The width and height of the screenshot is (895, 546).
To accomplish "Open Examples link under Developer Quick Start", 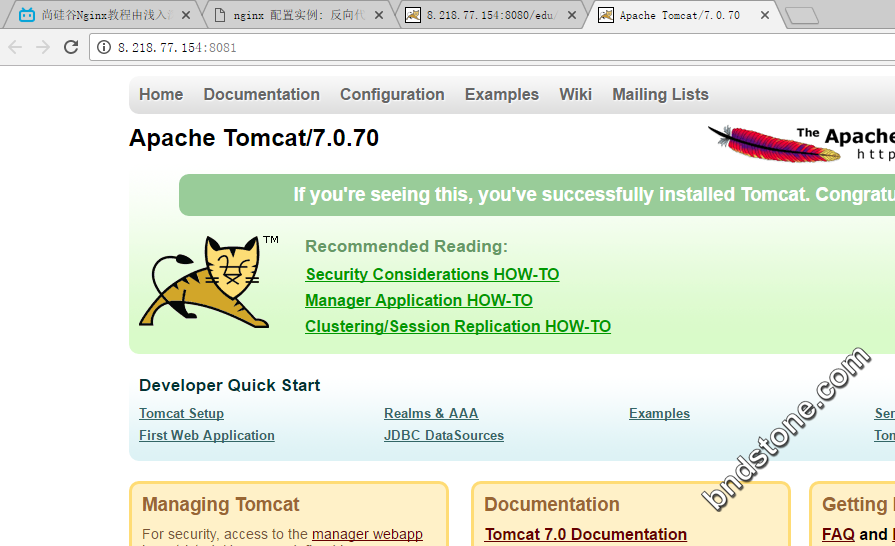I will pyautogui.click(x=659, y=413).
